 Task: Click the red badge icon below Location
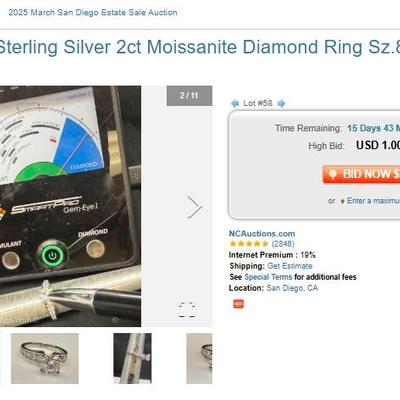(238, 304)
